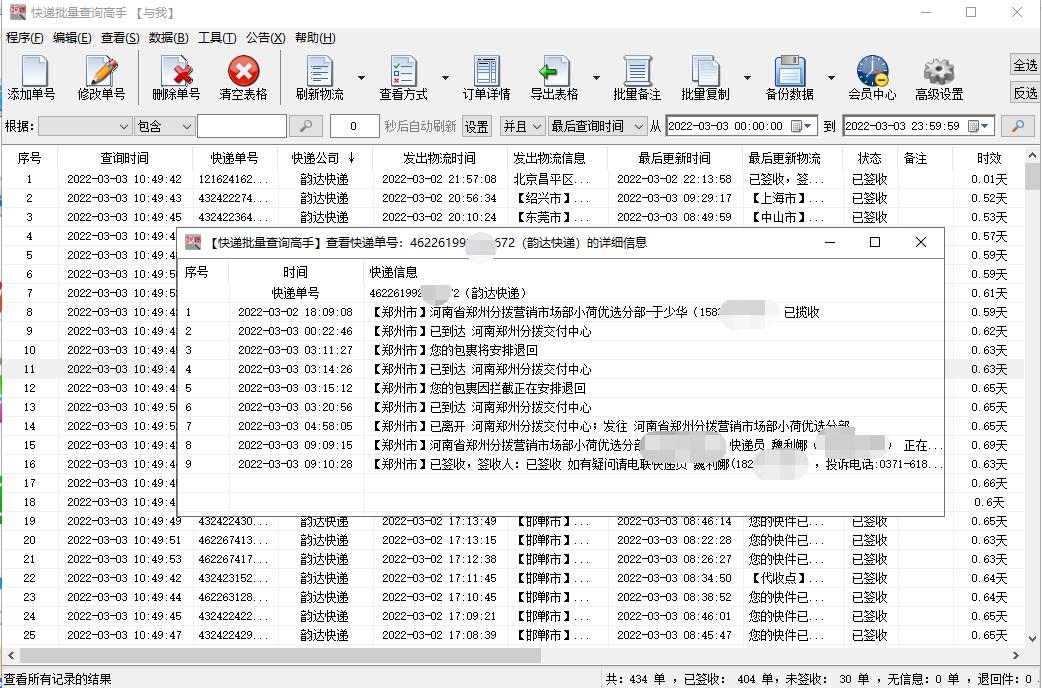Viewport: 1042px width, 688px height.
Task: Click the 反选 button
Action: (1024, 93)
